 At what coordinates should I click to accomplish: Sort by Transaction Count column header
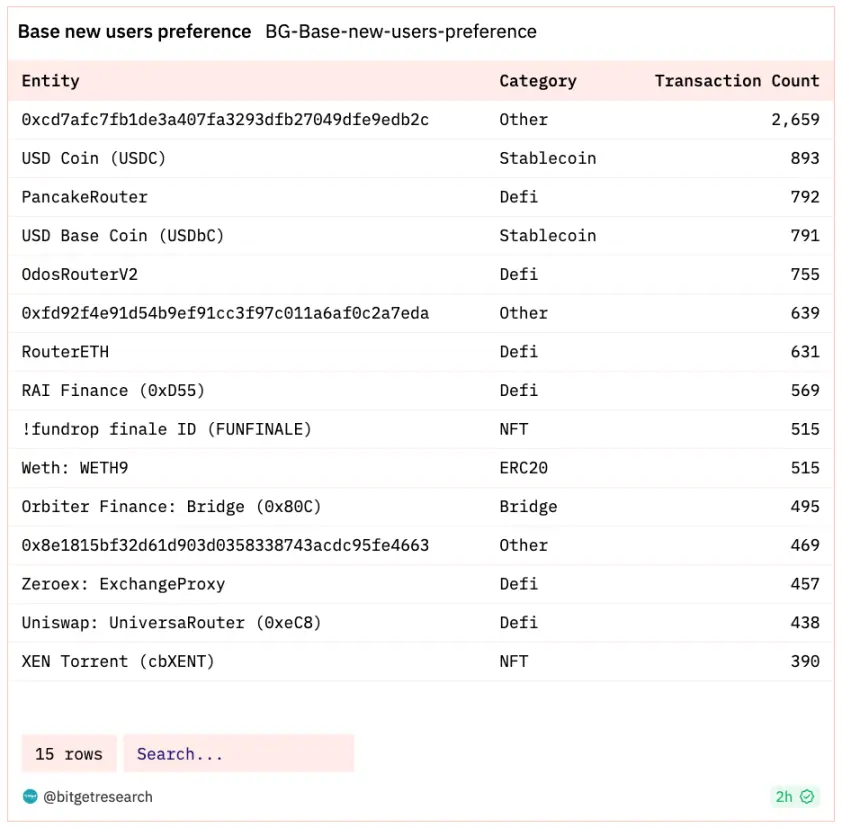click(x=736, y=81)
